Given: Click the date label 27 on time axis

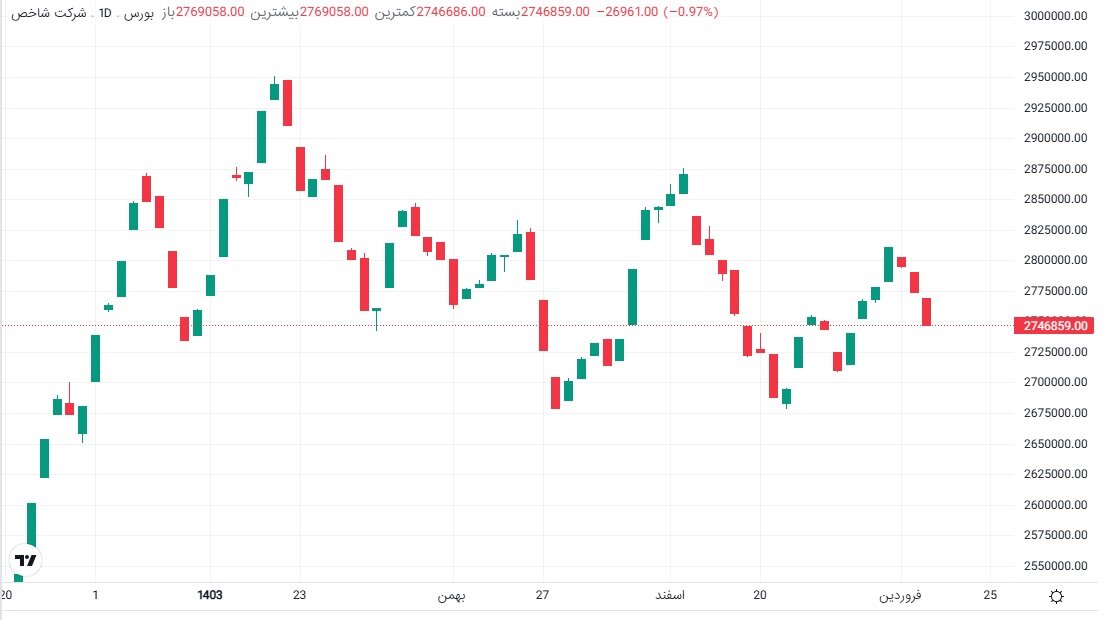Looking at the screenshot, I should (x=542, y=595).
